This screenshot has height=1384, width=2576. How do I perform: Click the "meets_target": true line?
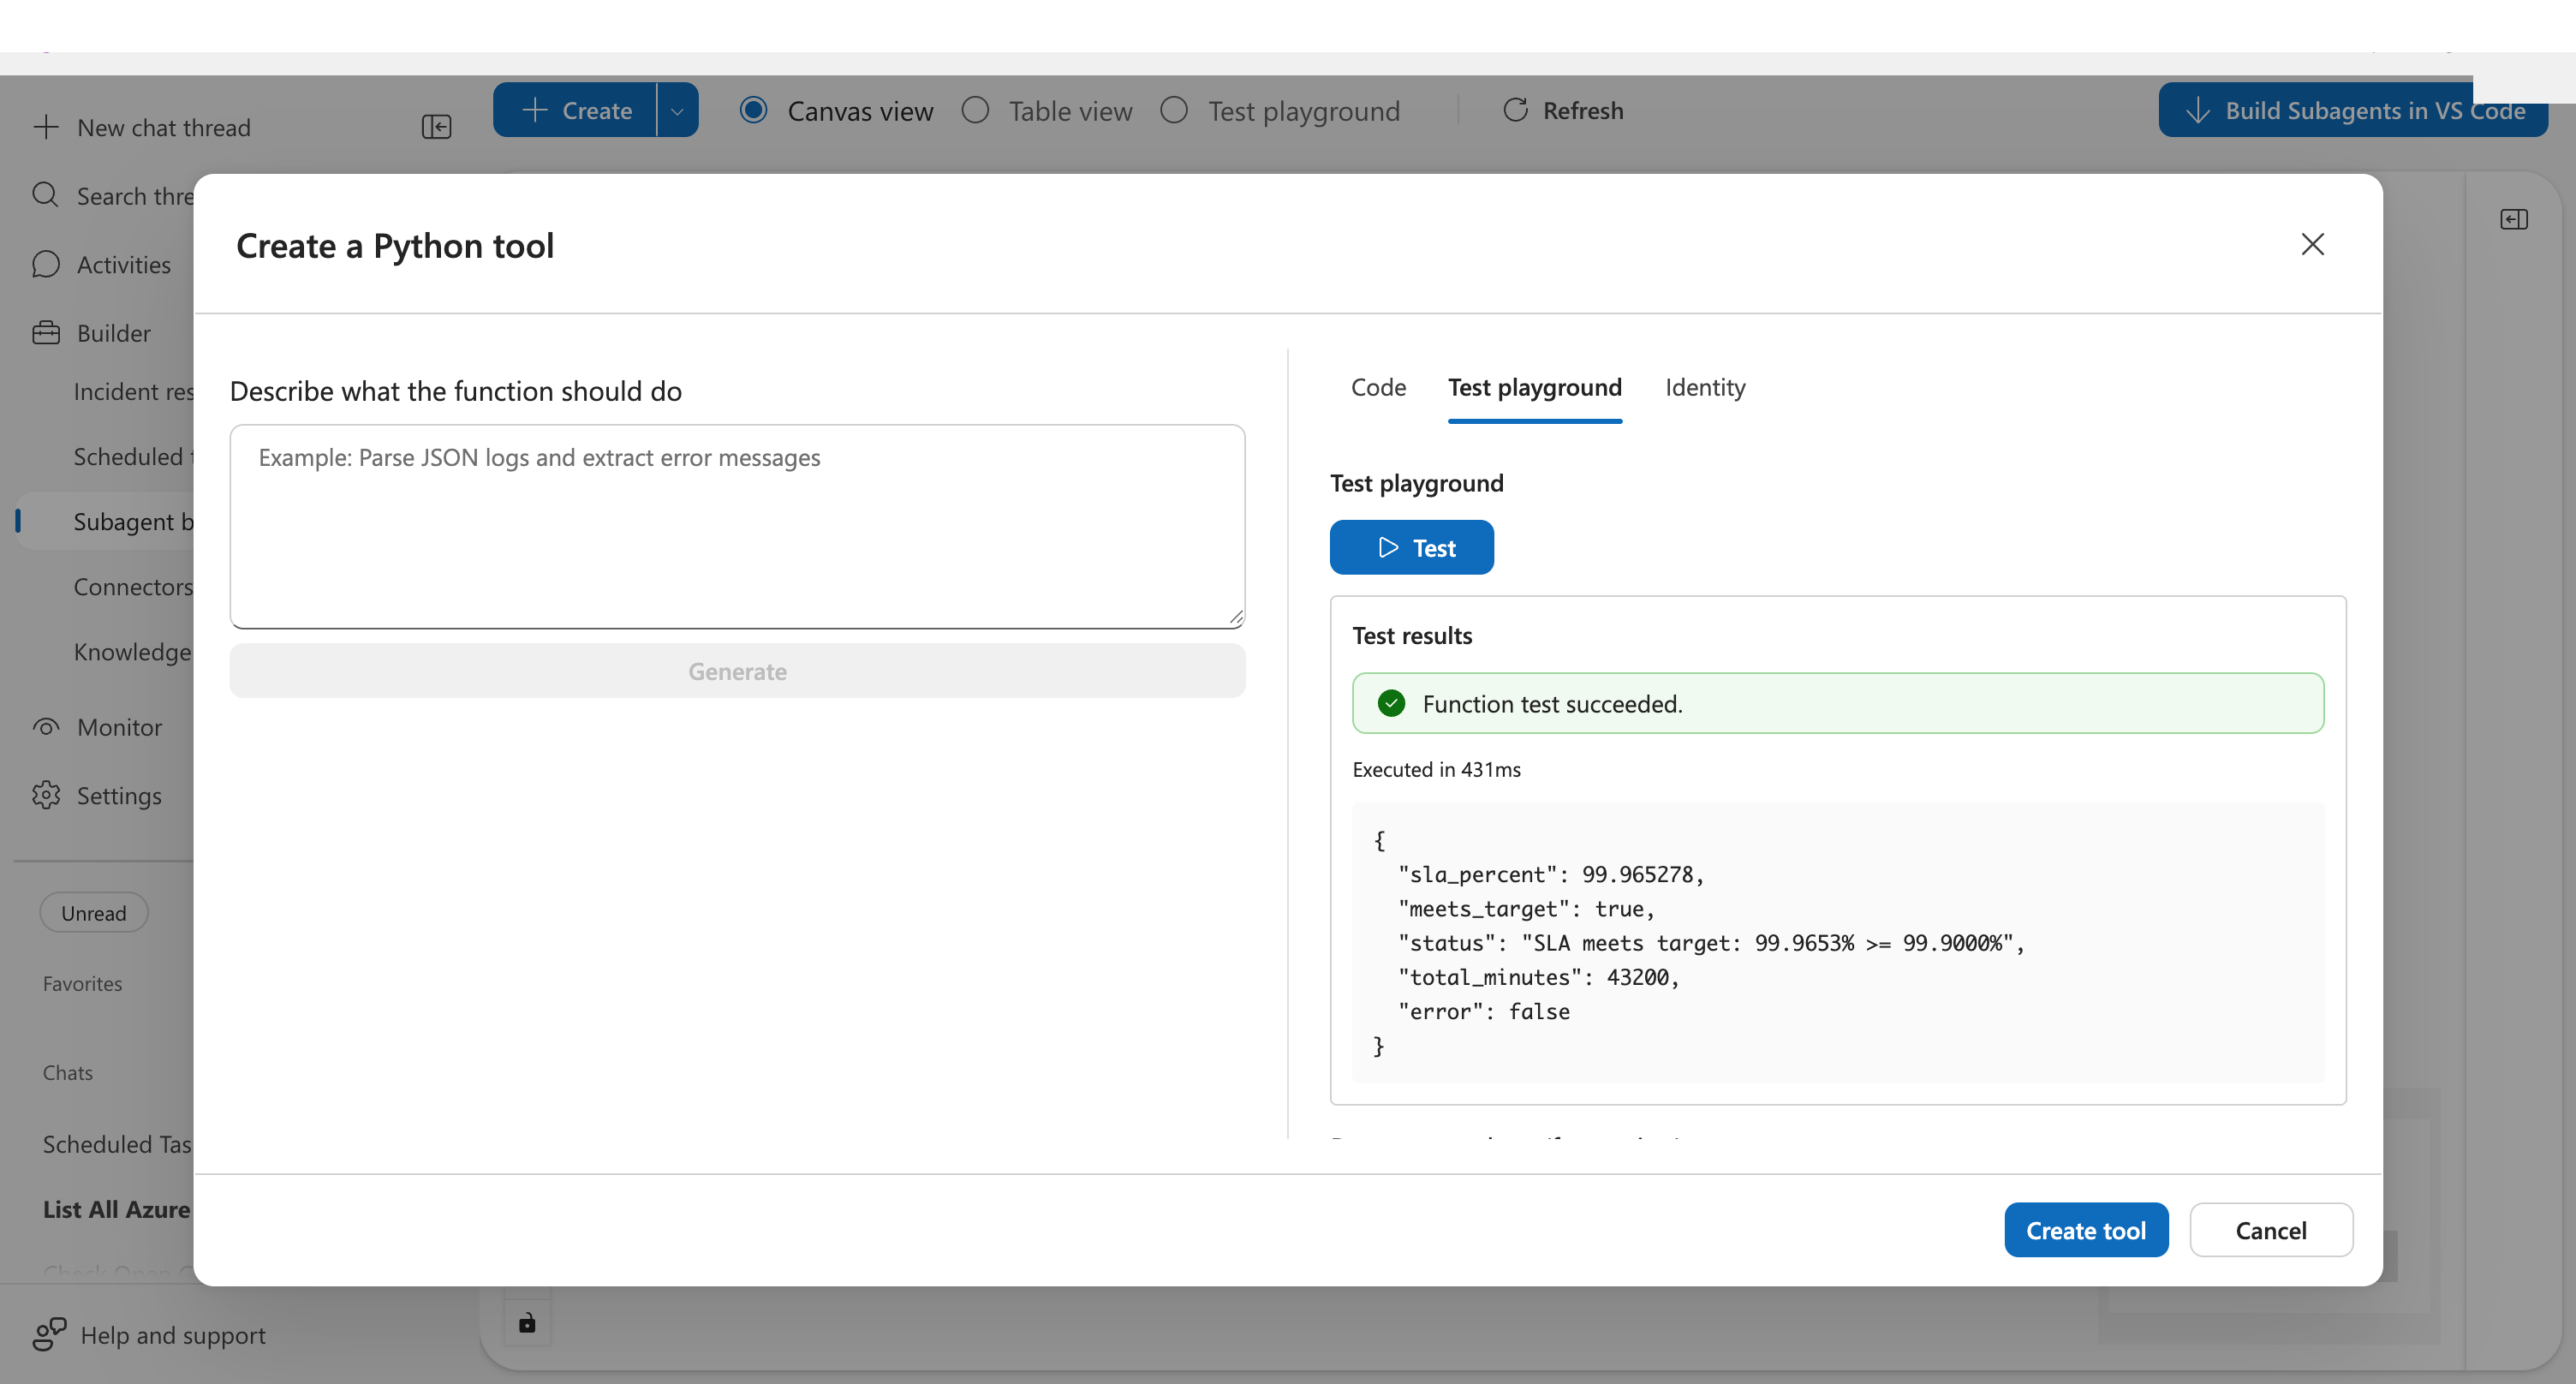point(1526,908)
